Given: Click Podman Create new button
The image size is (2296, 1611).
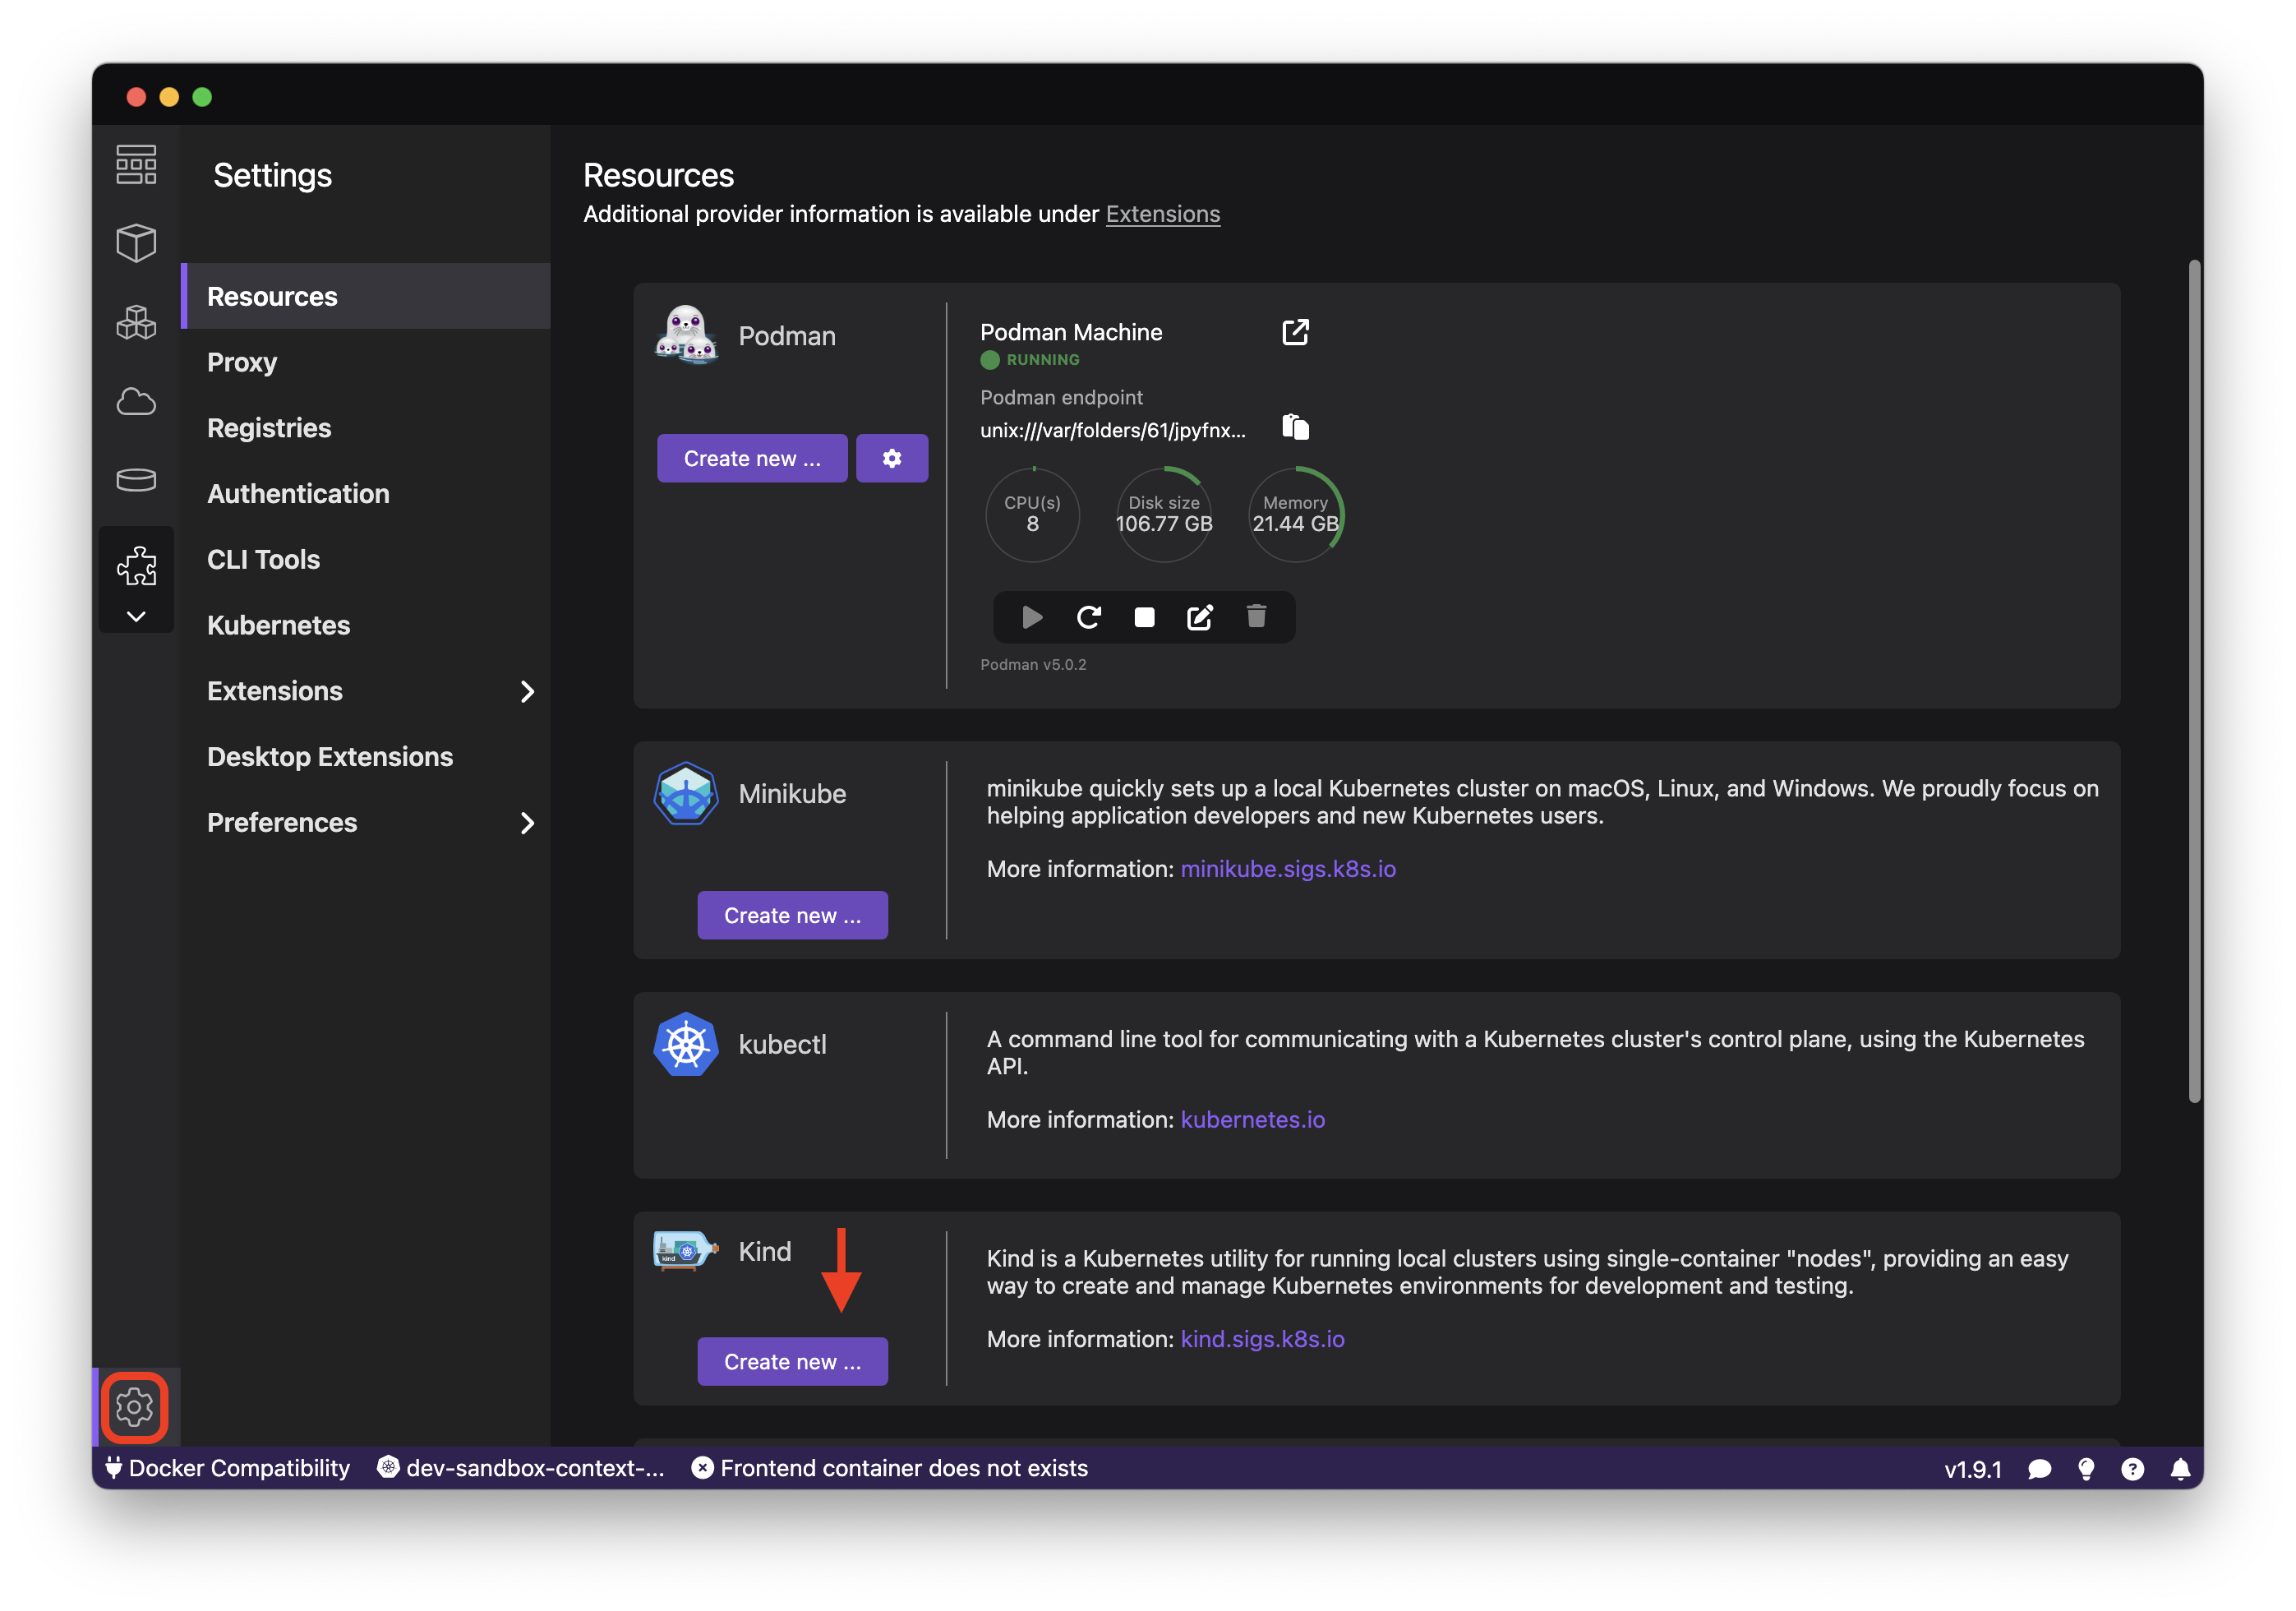Looking at the screenshot, I should click(752, 458).
